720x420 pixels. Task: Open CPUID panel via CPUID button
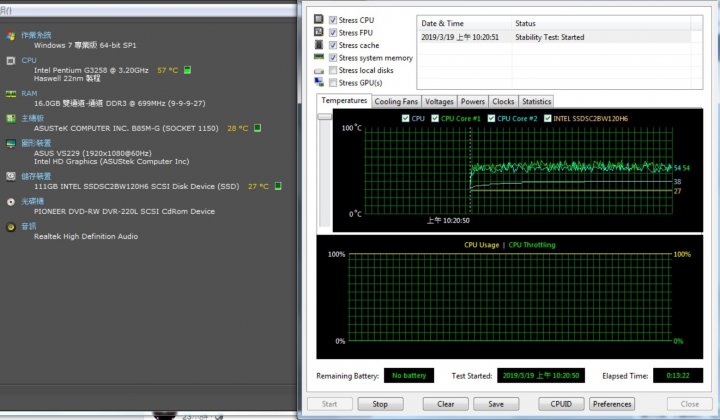(561, 404)
